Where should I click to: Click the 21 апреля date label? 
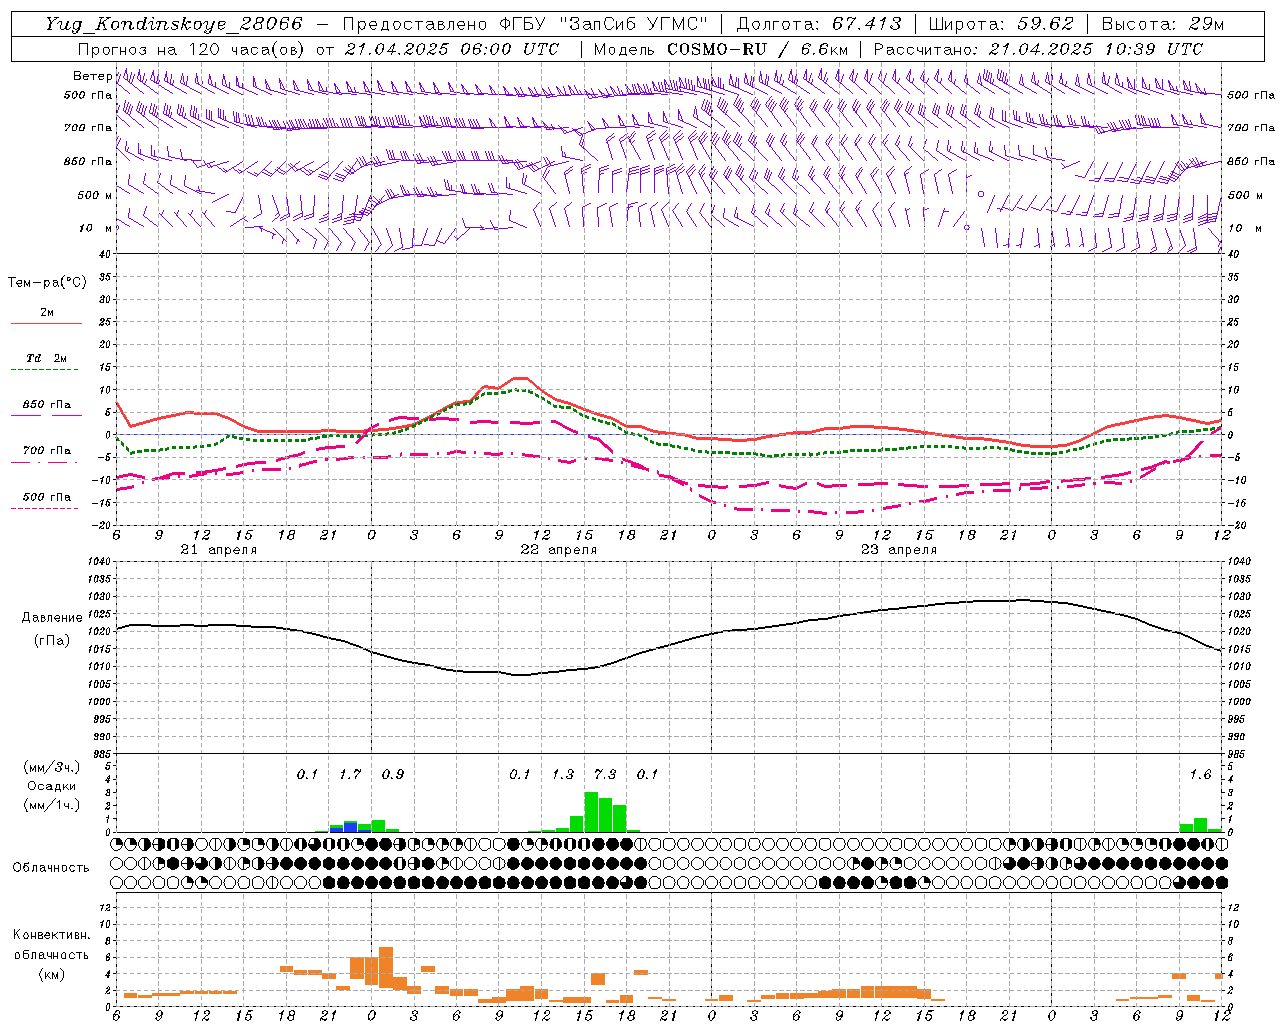(x=218, y=550)
